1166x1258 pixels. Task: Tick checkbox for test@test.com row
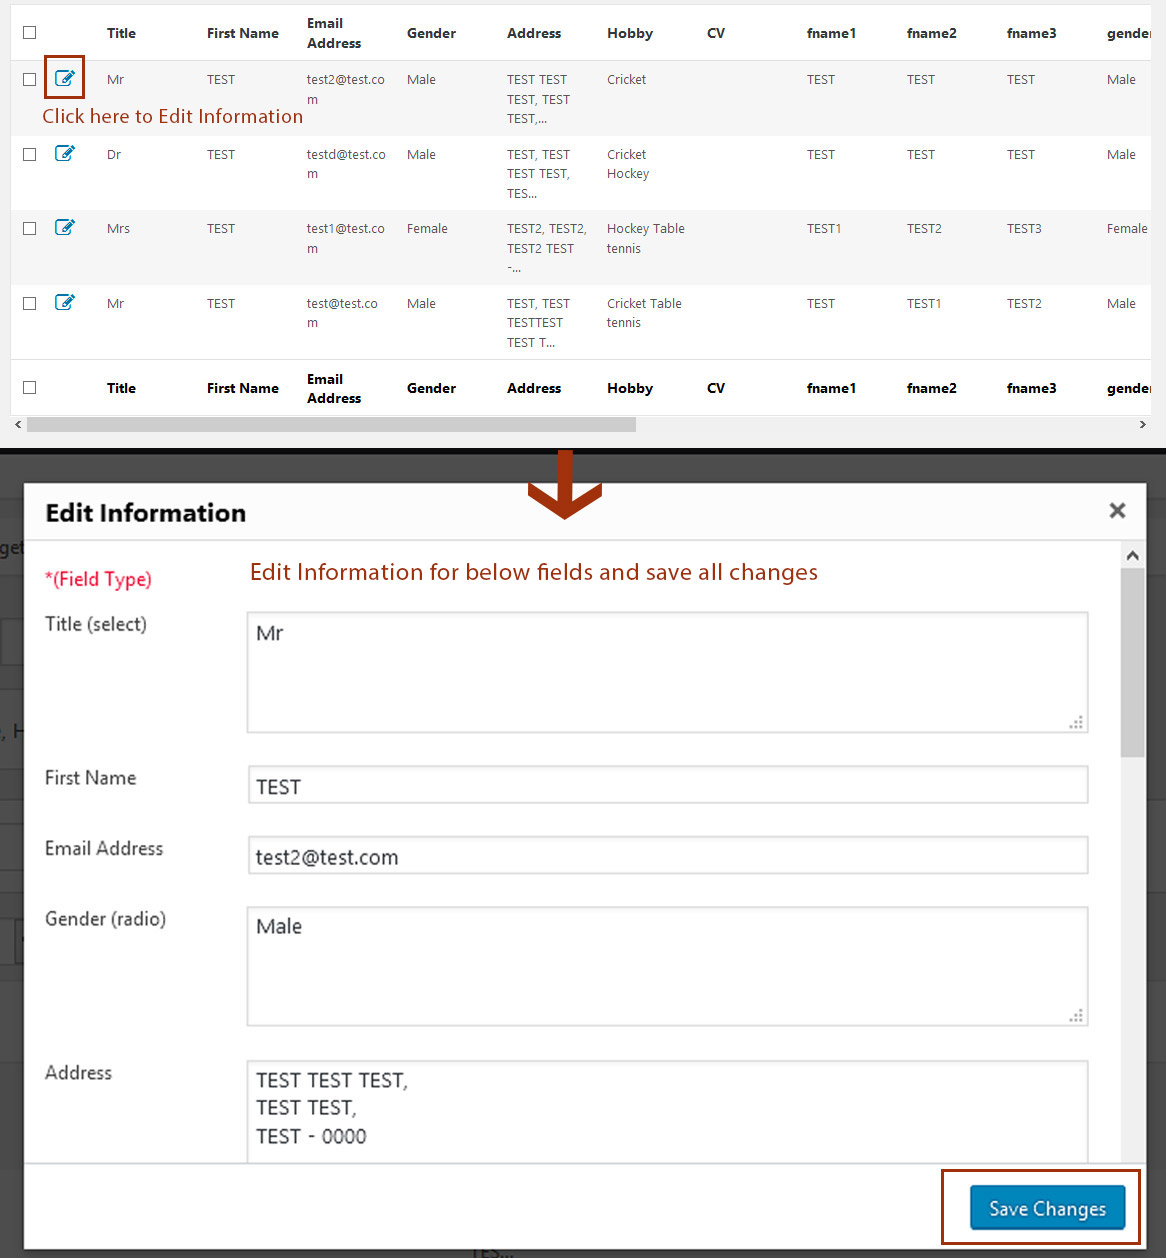click(30, 303)
